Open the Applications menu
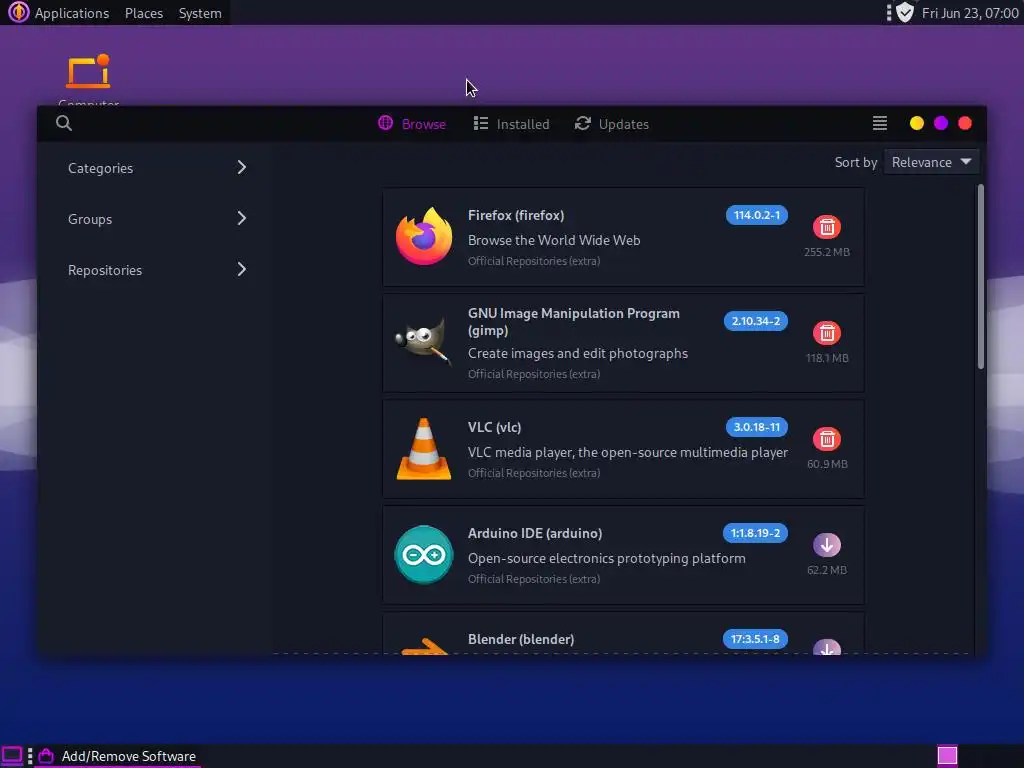This screenshot has width=1024, height=768. click(x=71, y=13)
